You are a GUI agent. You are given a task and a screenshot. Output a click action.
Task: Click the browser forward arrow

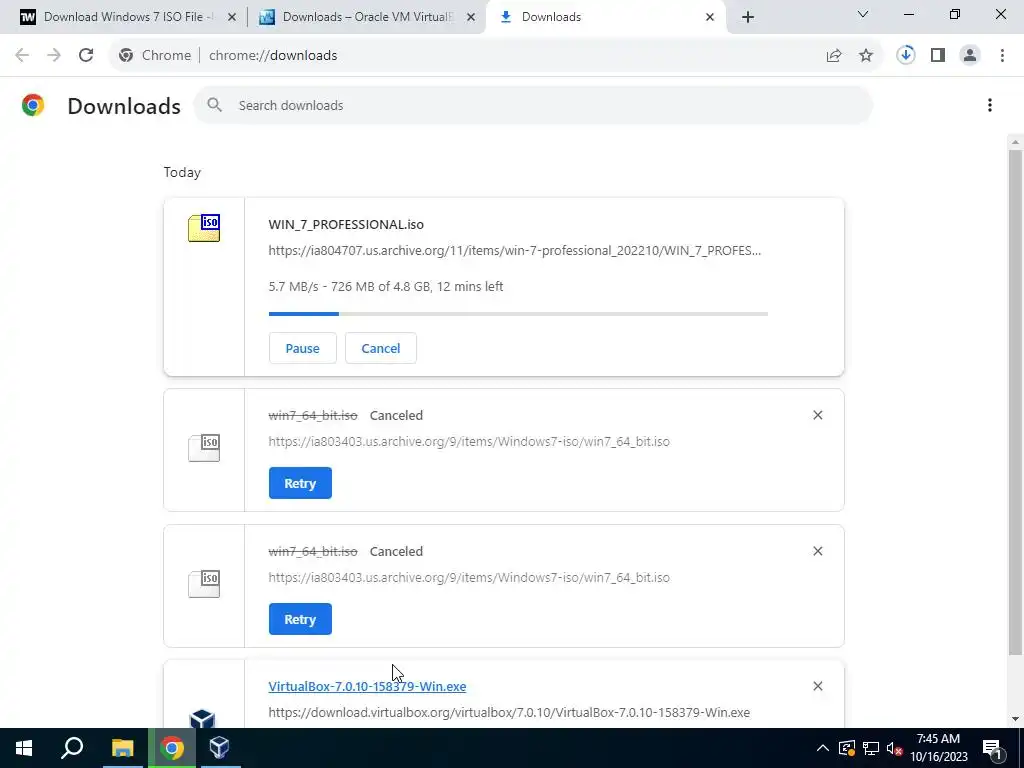tap(54, 56)
